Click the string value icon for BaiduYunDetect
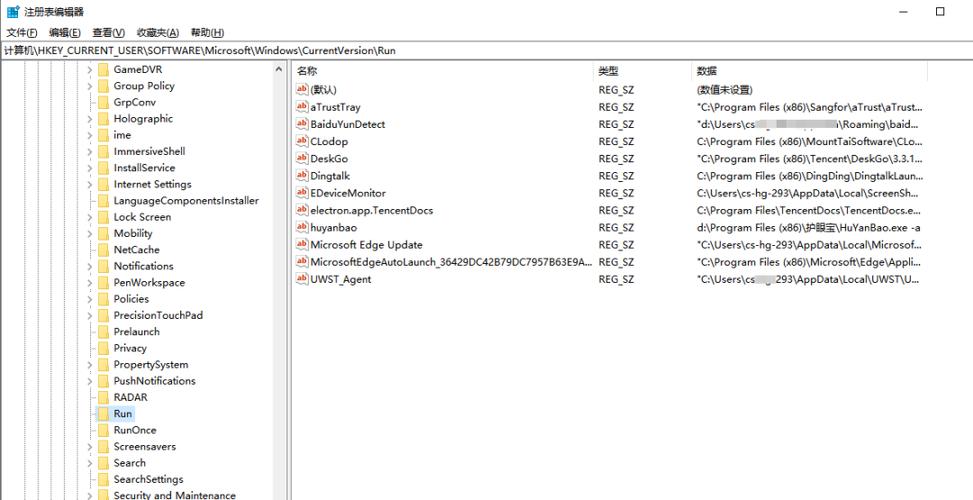Image resolution: width=973 pixels, height=500 pixels. (302, 124)
